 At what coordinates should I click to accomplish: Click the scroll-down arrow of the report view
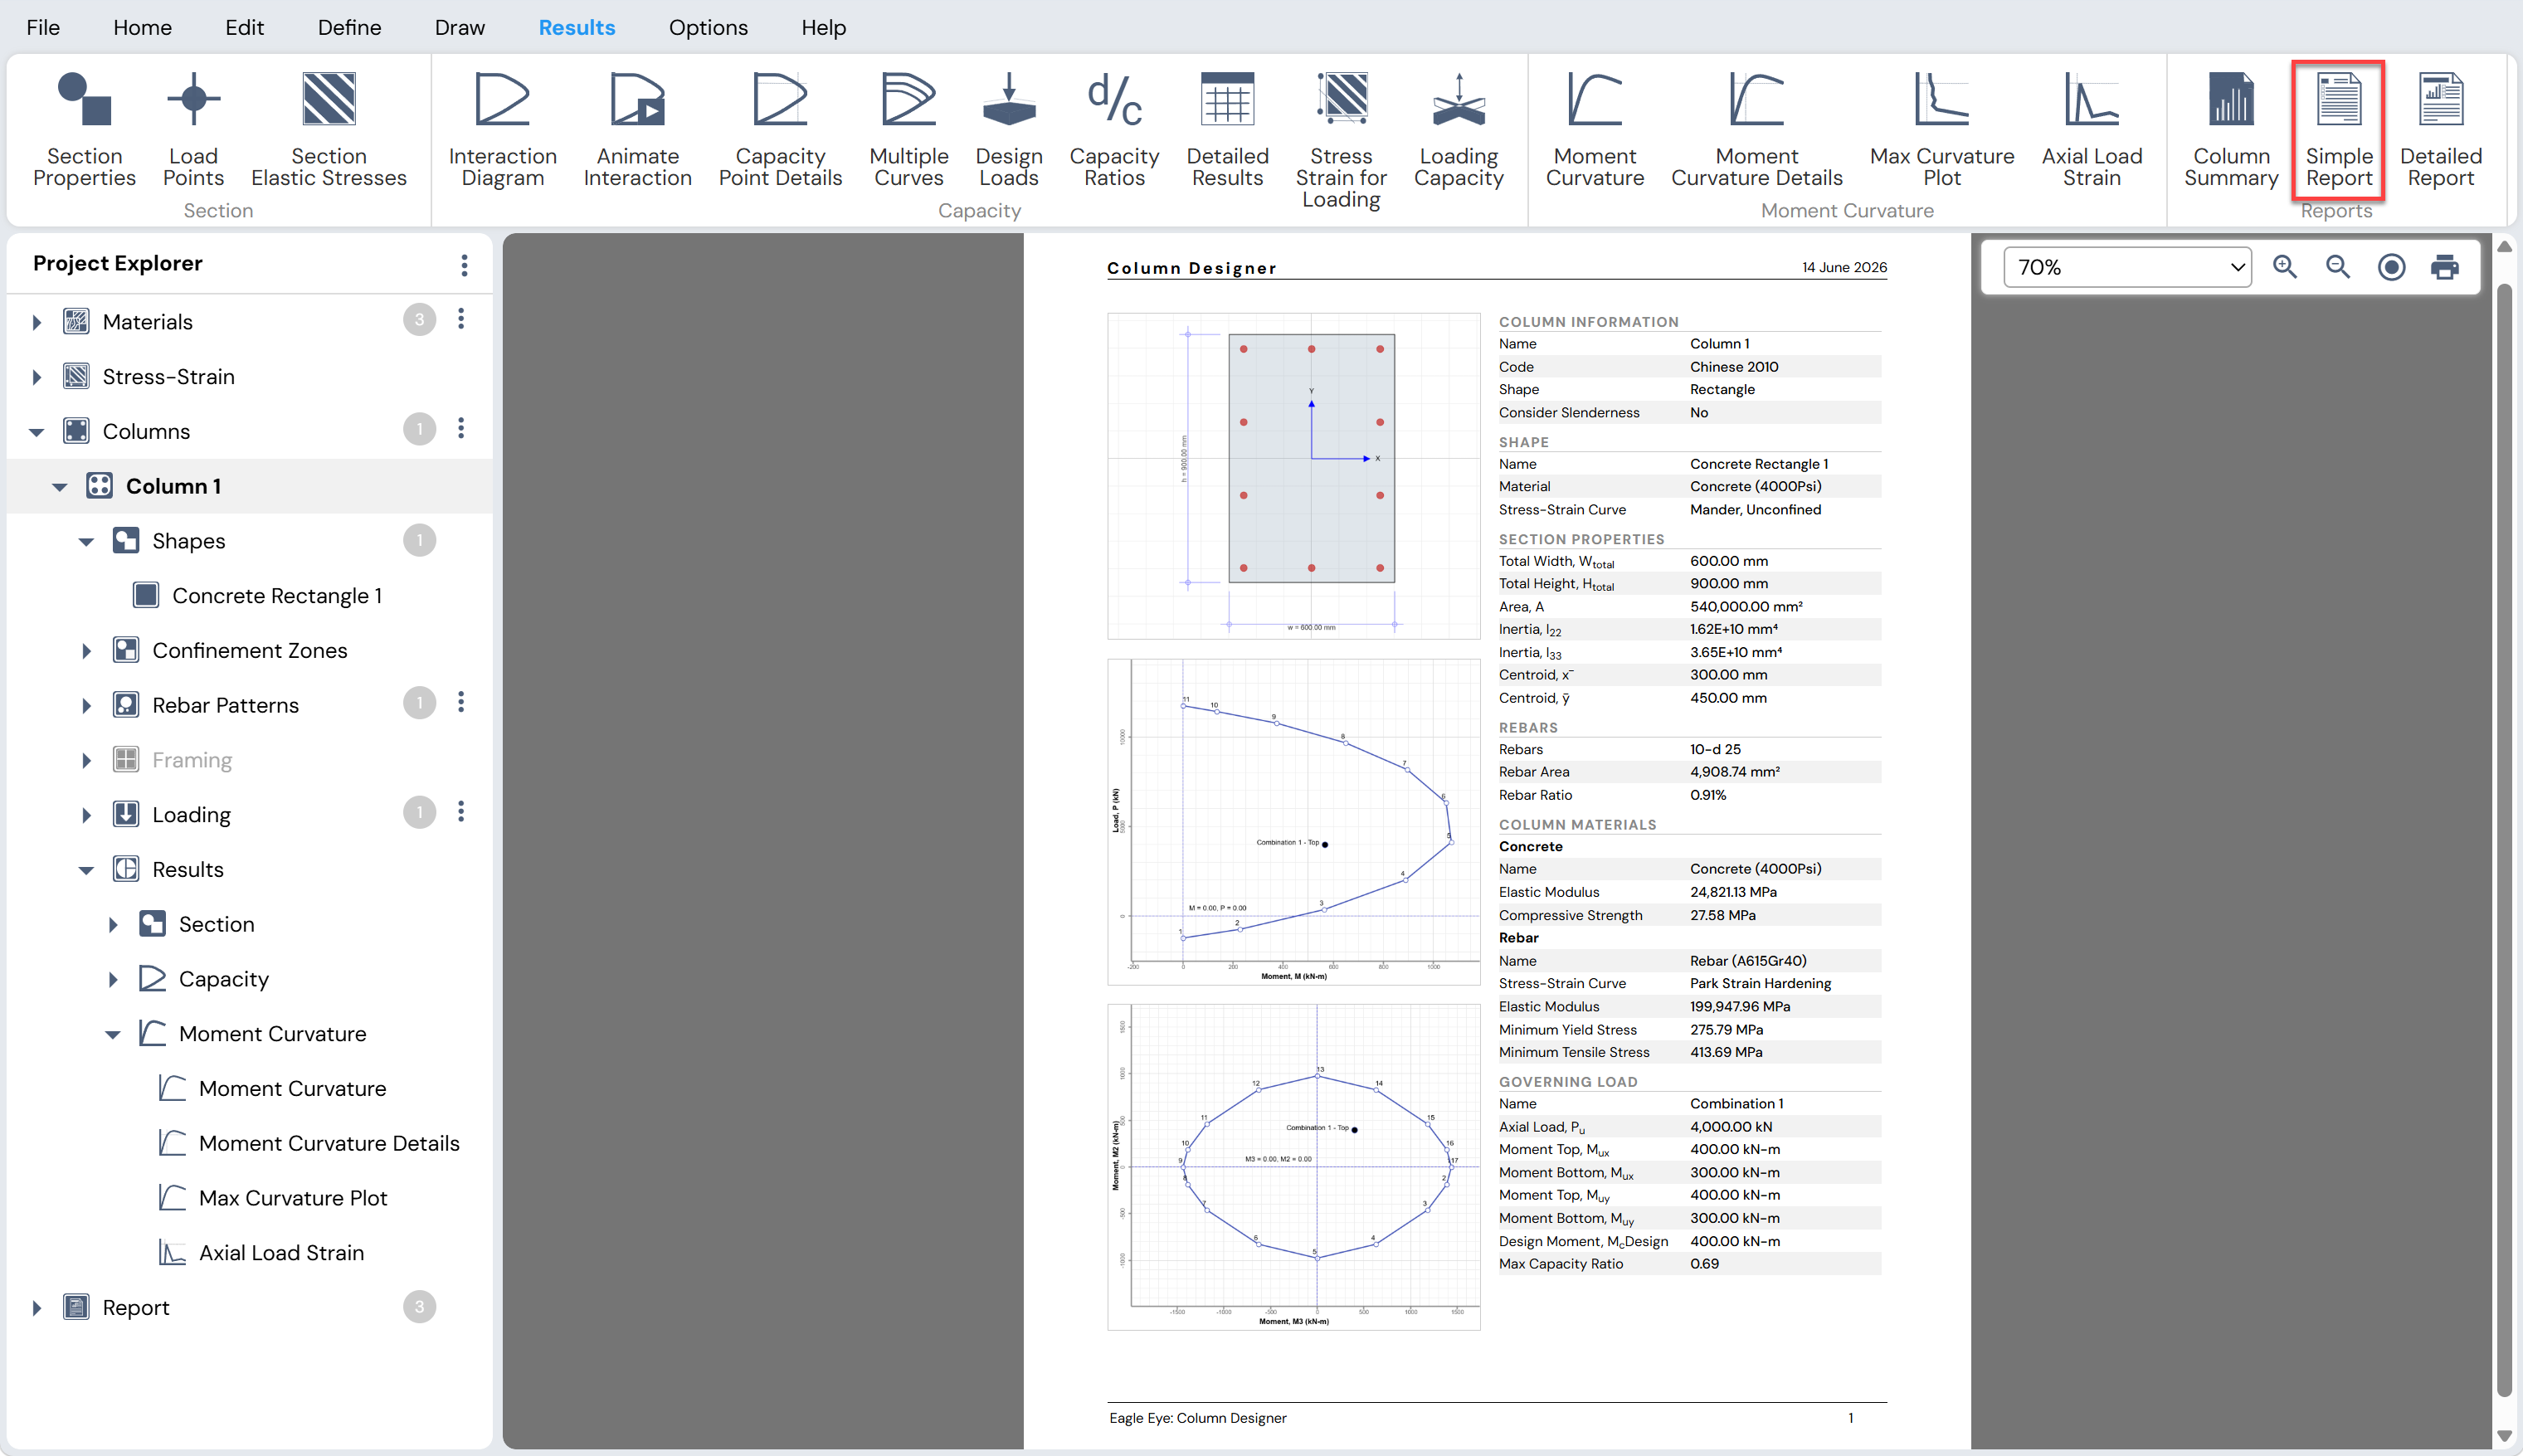pos(2504,1435)
